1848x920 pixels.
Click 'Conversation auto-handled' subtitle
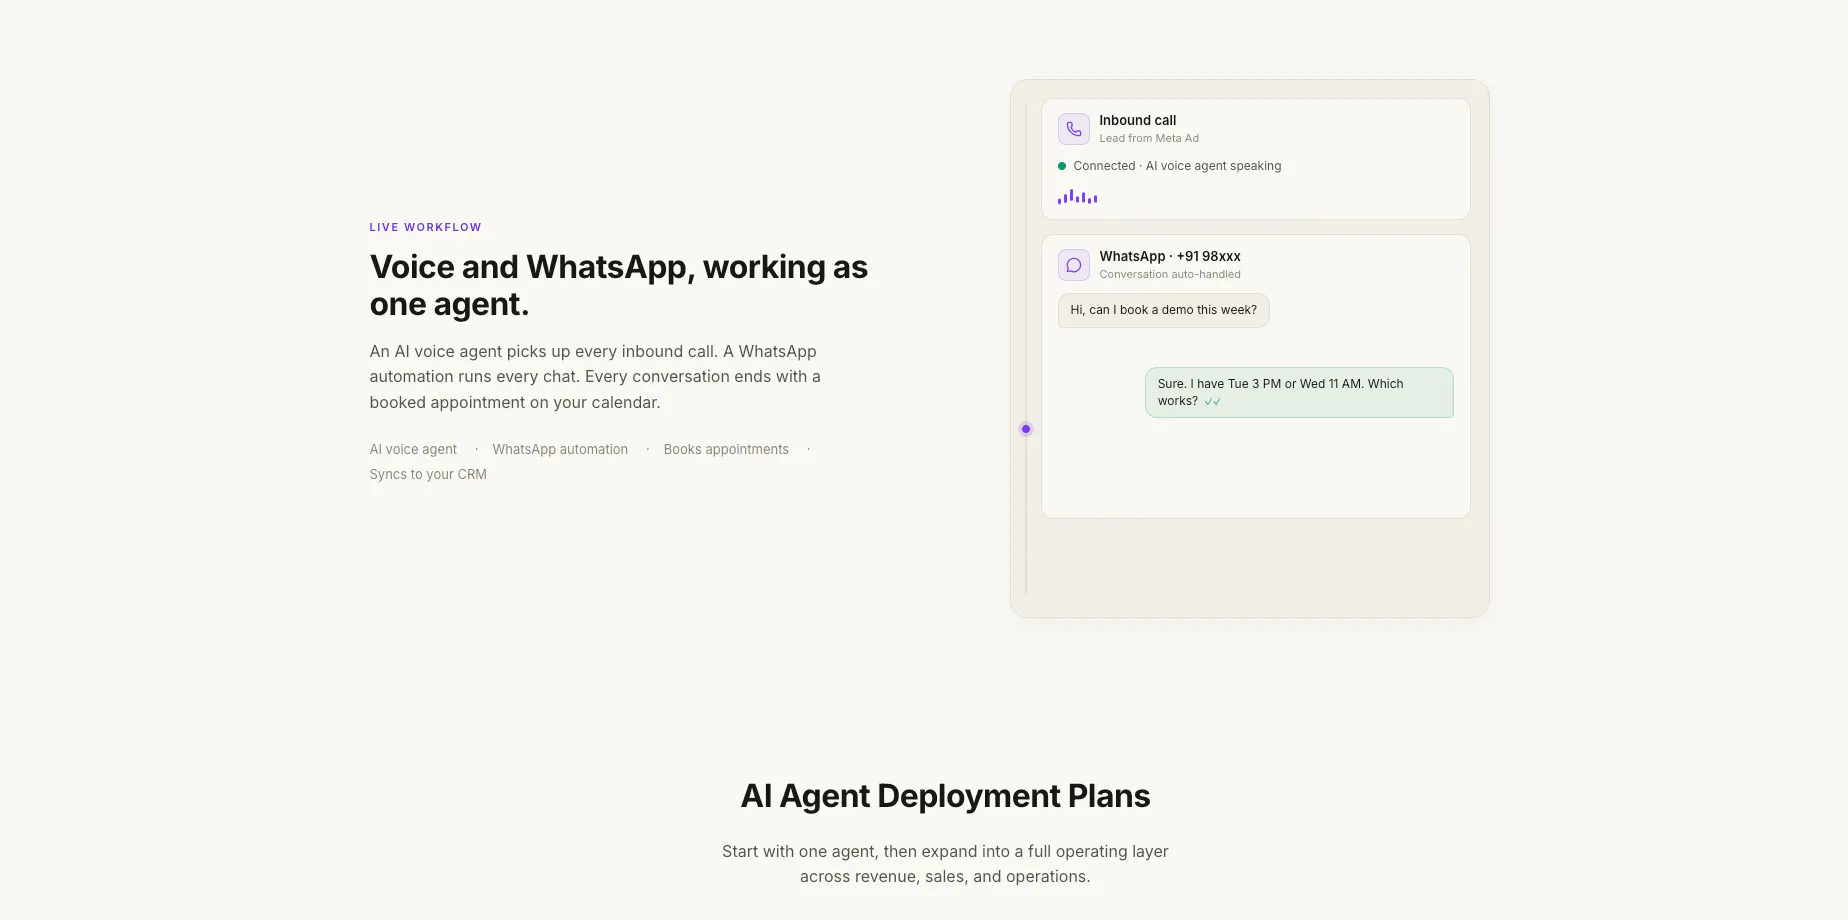[x=1170, y=275]
